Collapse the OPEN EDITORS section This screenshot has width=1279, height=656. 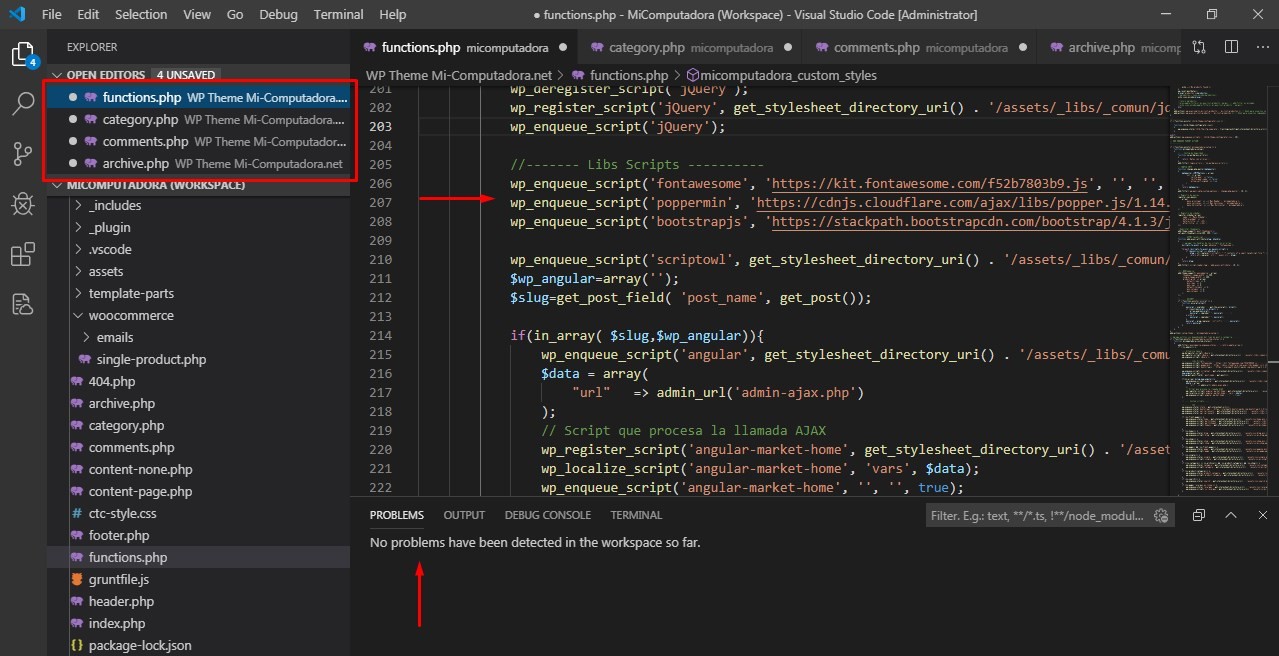[58, 75]
